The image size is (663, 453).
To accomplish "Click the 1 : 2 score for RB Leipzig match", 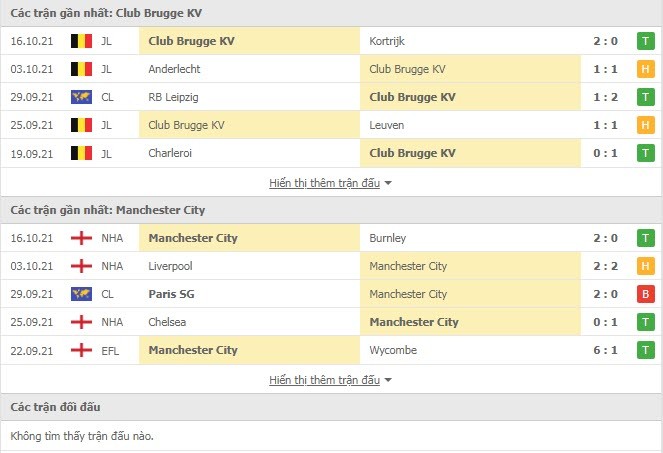I will pos(605,97).
